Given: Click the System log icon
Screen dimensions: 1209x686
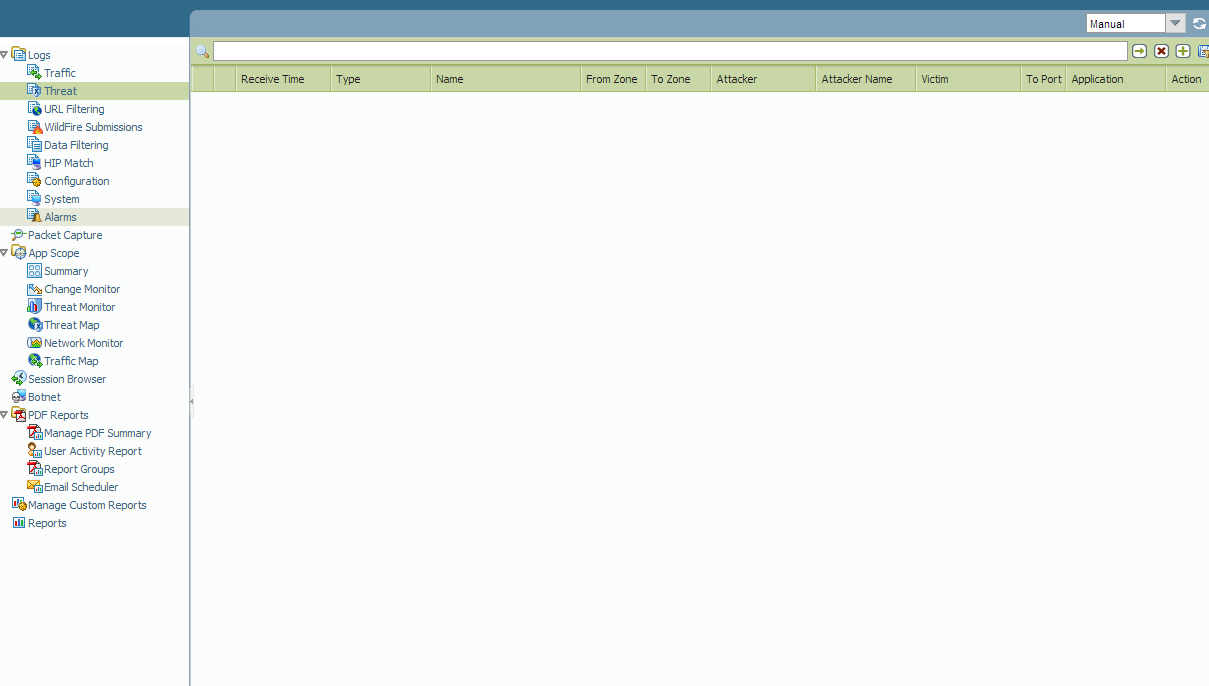Looking at the screenshot, I should point(34,199).
